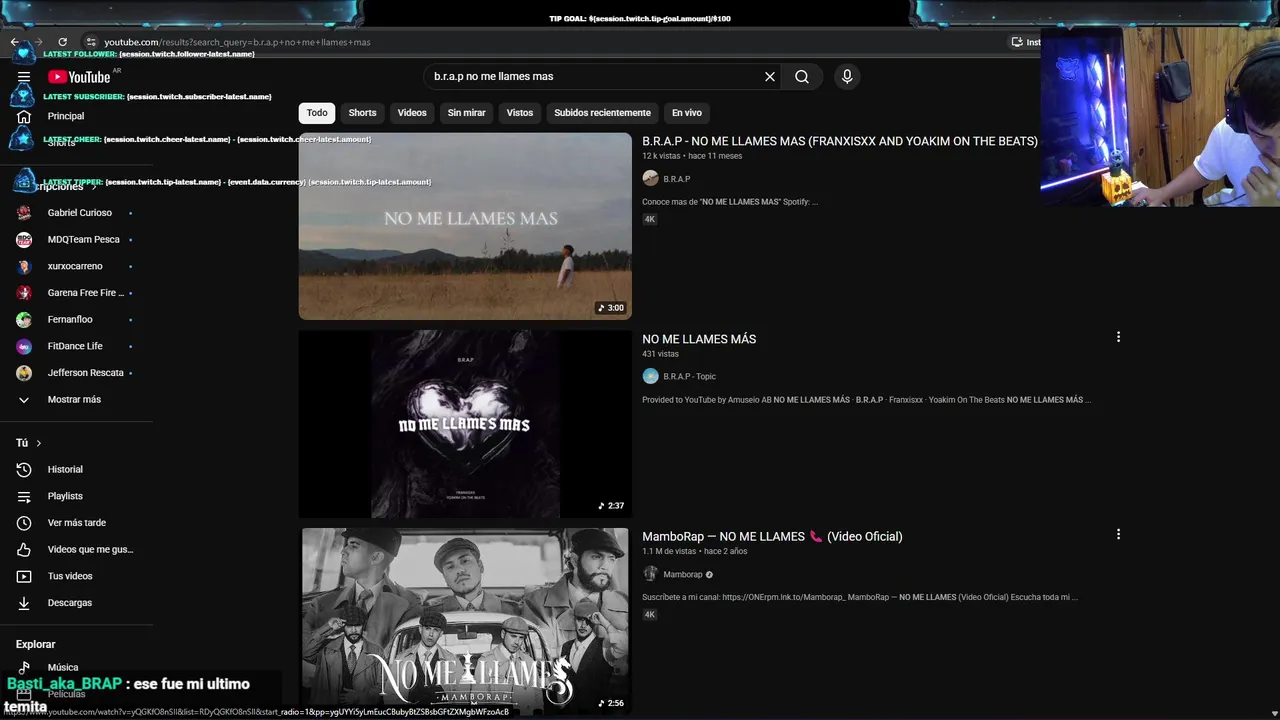The height and width of the screenshot is (720, 1280).
Task: Click the B.R.A.P channel avatar
Action: (650, 178)
